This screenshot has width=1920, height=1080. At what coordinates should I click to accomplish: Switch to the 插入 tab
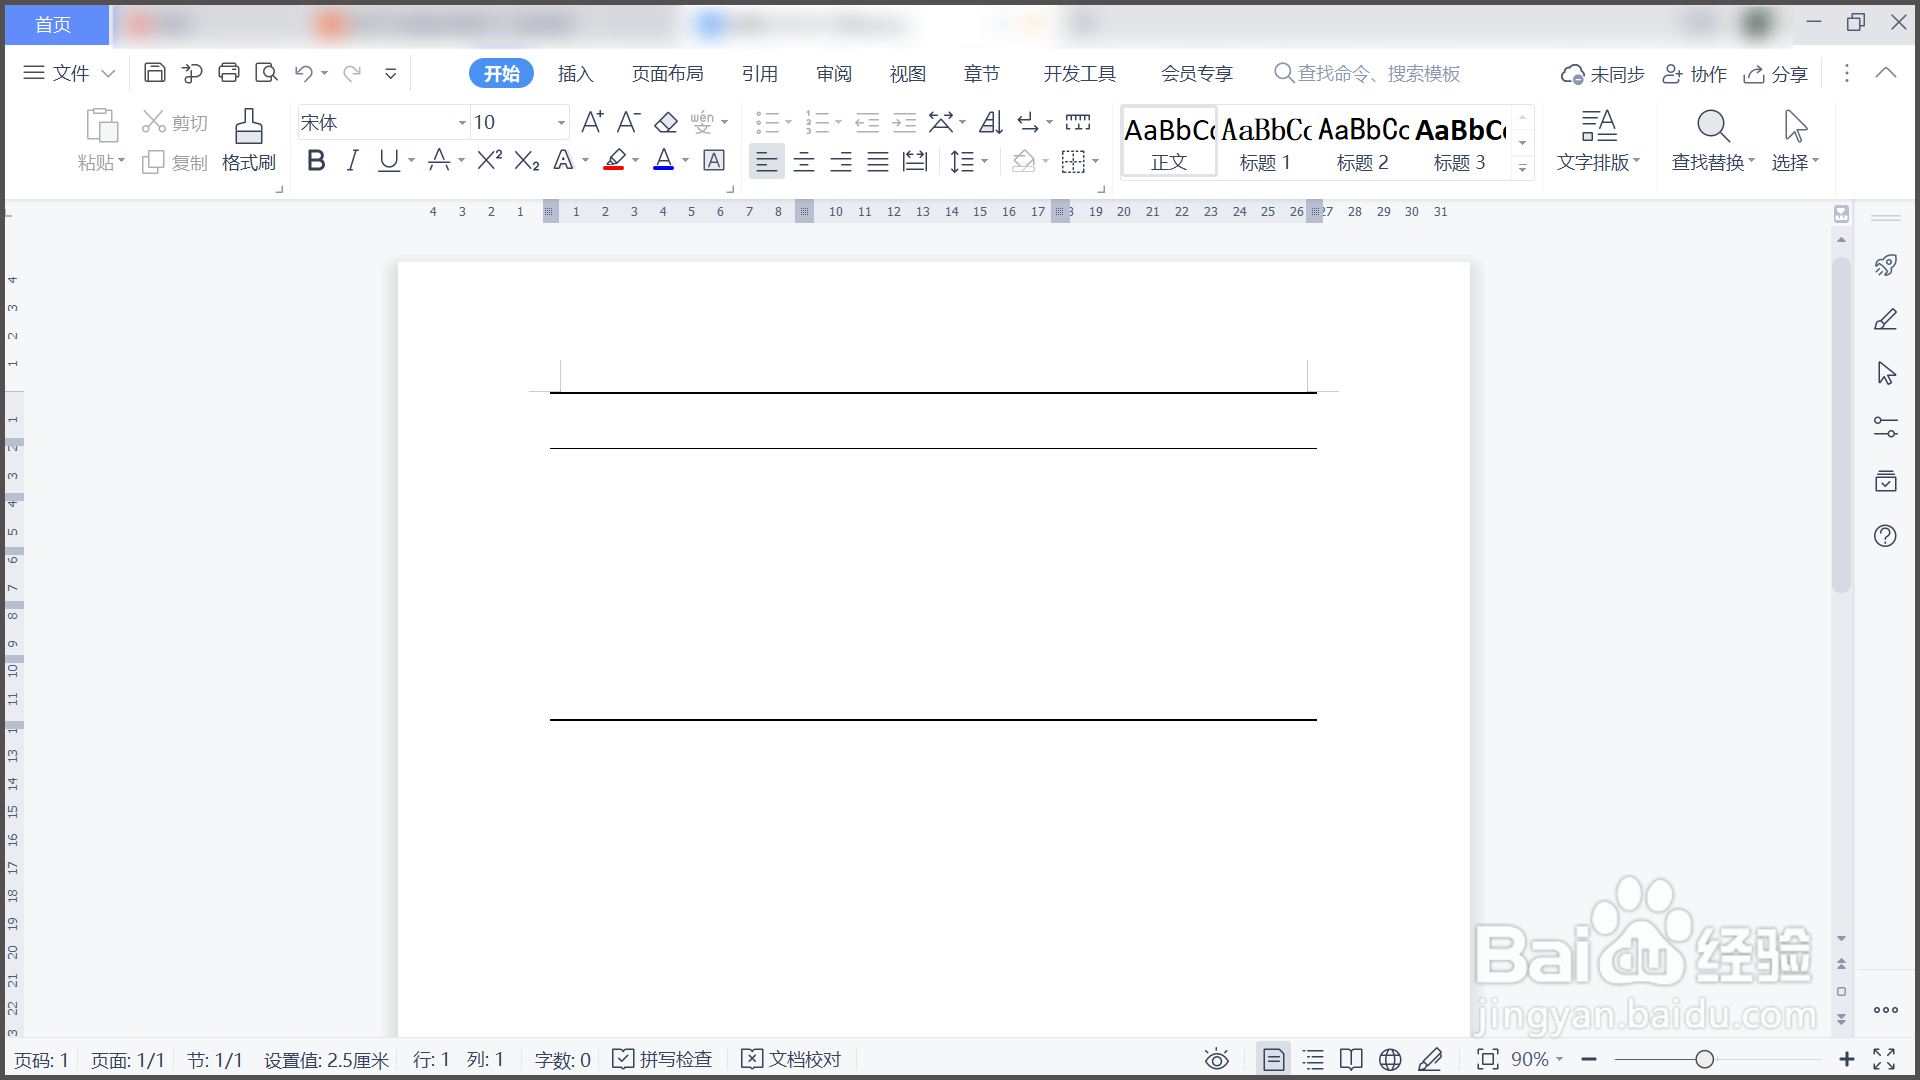[575, 74]
